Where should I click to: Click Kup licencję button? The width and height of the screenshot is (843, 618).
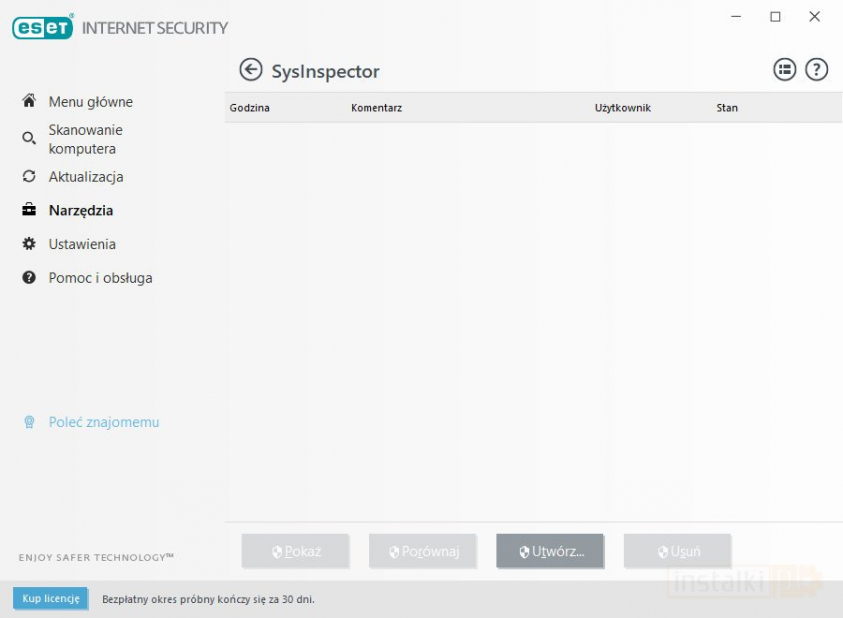[50, 599]
